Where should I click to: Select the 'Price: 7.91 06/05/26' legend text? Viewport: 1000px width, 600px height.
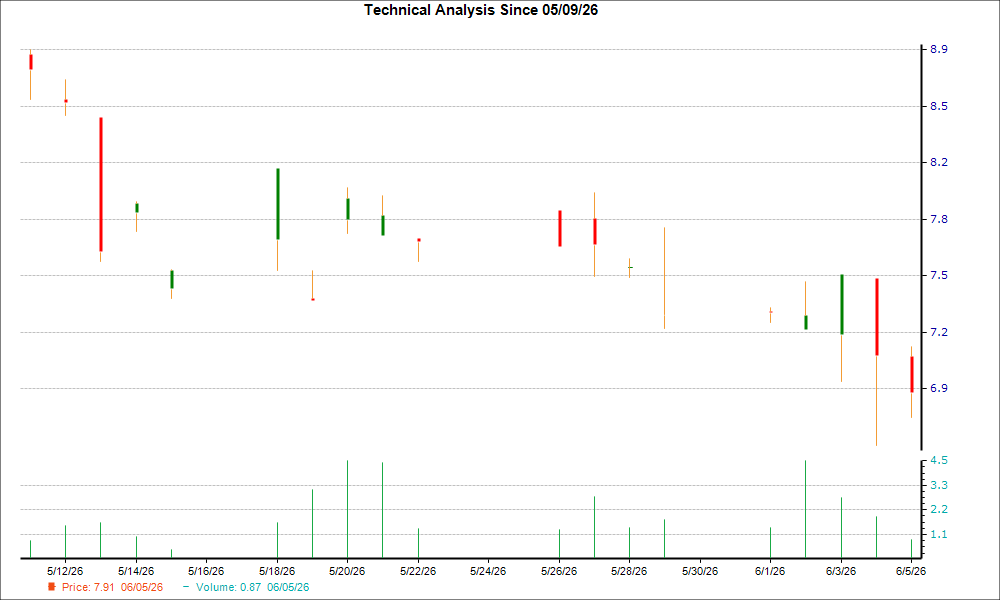(x=112, y=587)
